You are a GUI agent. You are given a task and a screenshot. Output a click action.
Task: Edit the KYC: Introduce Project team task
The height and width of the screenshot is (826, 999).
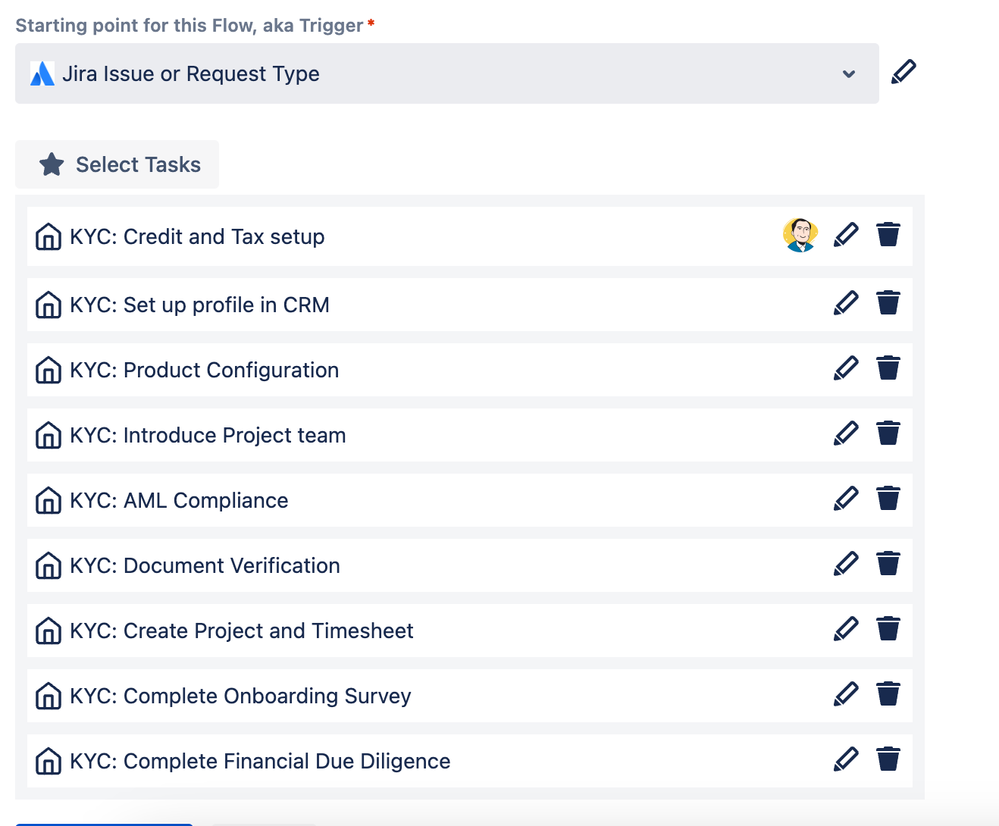[846, 433]
